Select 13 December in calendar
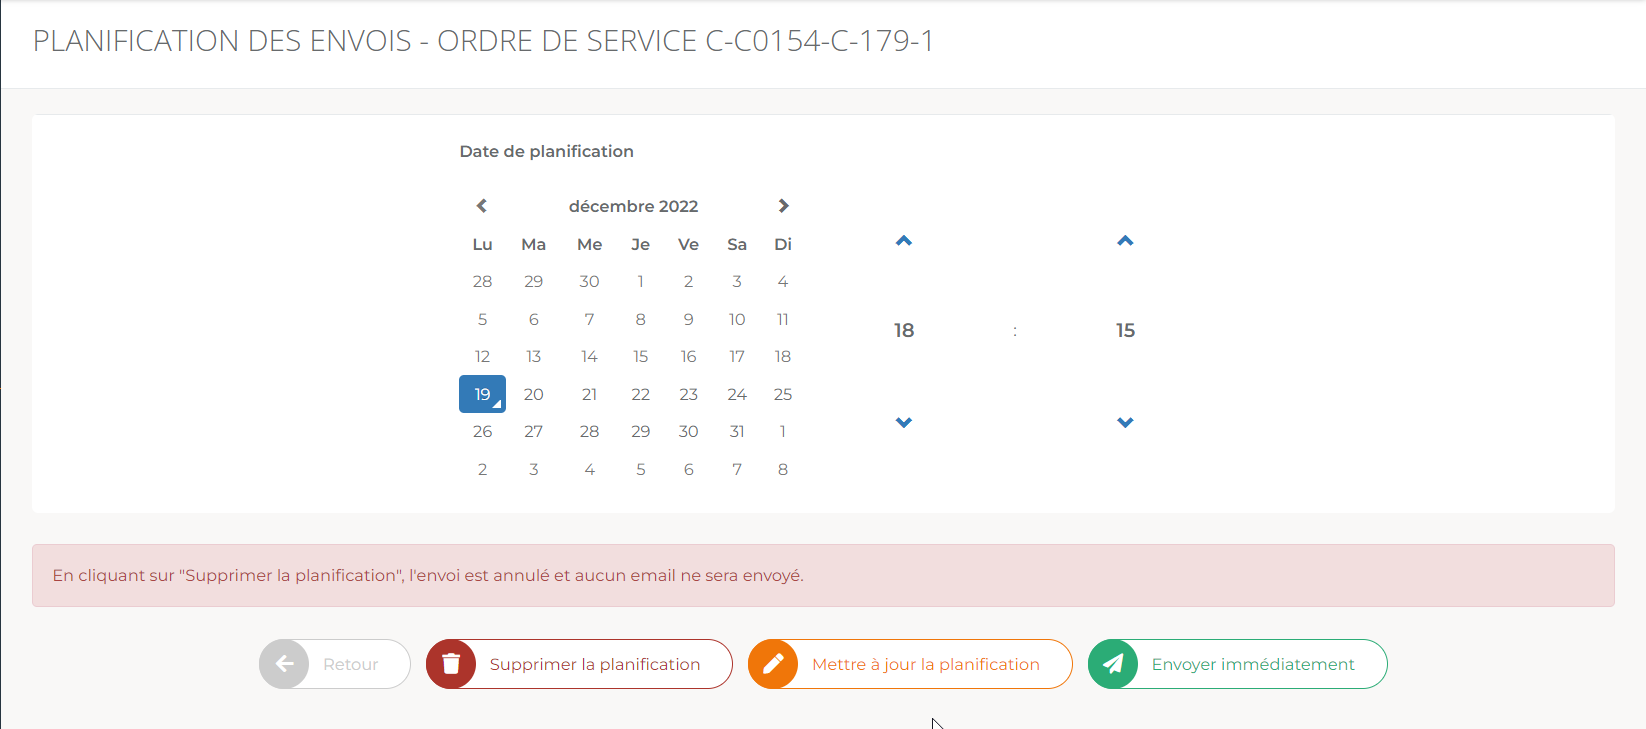Screen dimensions: 1646x729 [534, 357]
